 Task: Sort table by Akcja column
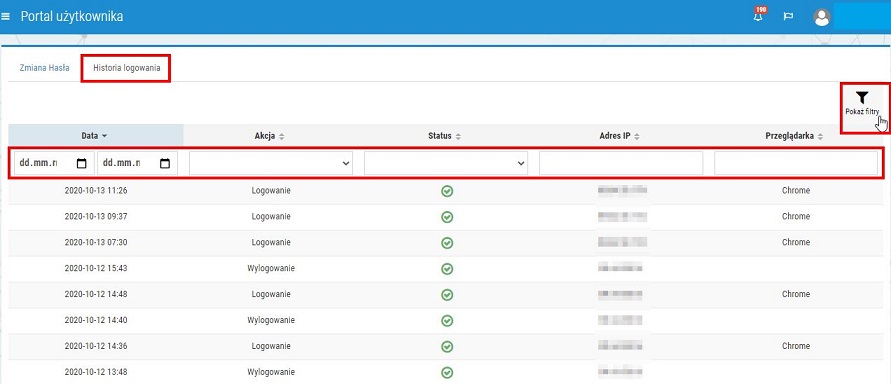point(270,136)
